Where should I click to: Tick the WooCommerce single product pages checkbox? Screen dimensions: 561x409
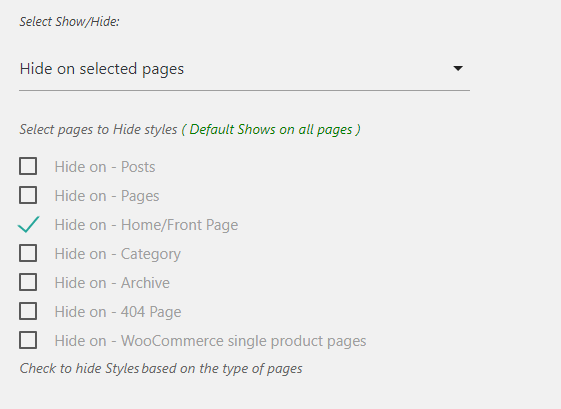tap(28, 340)
